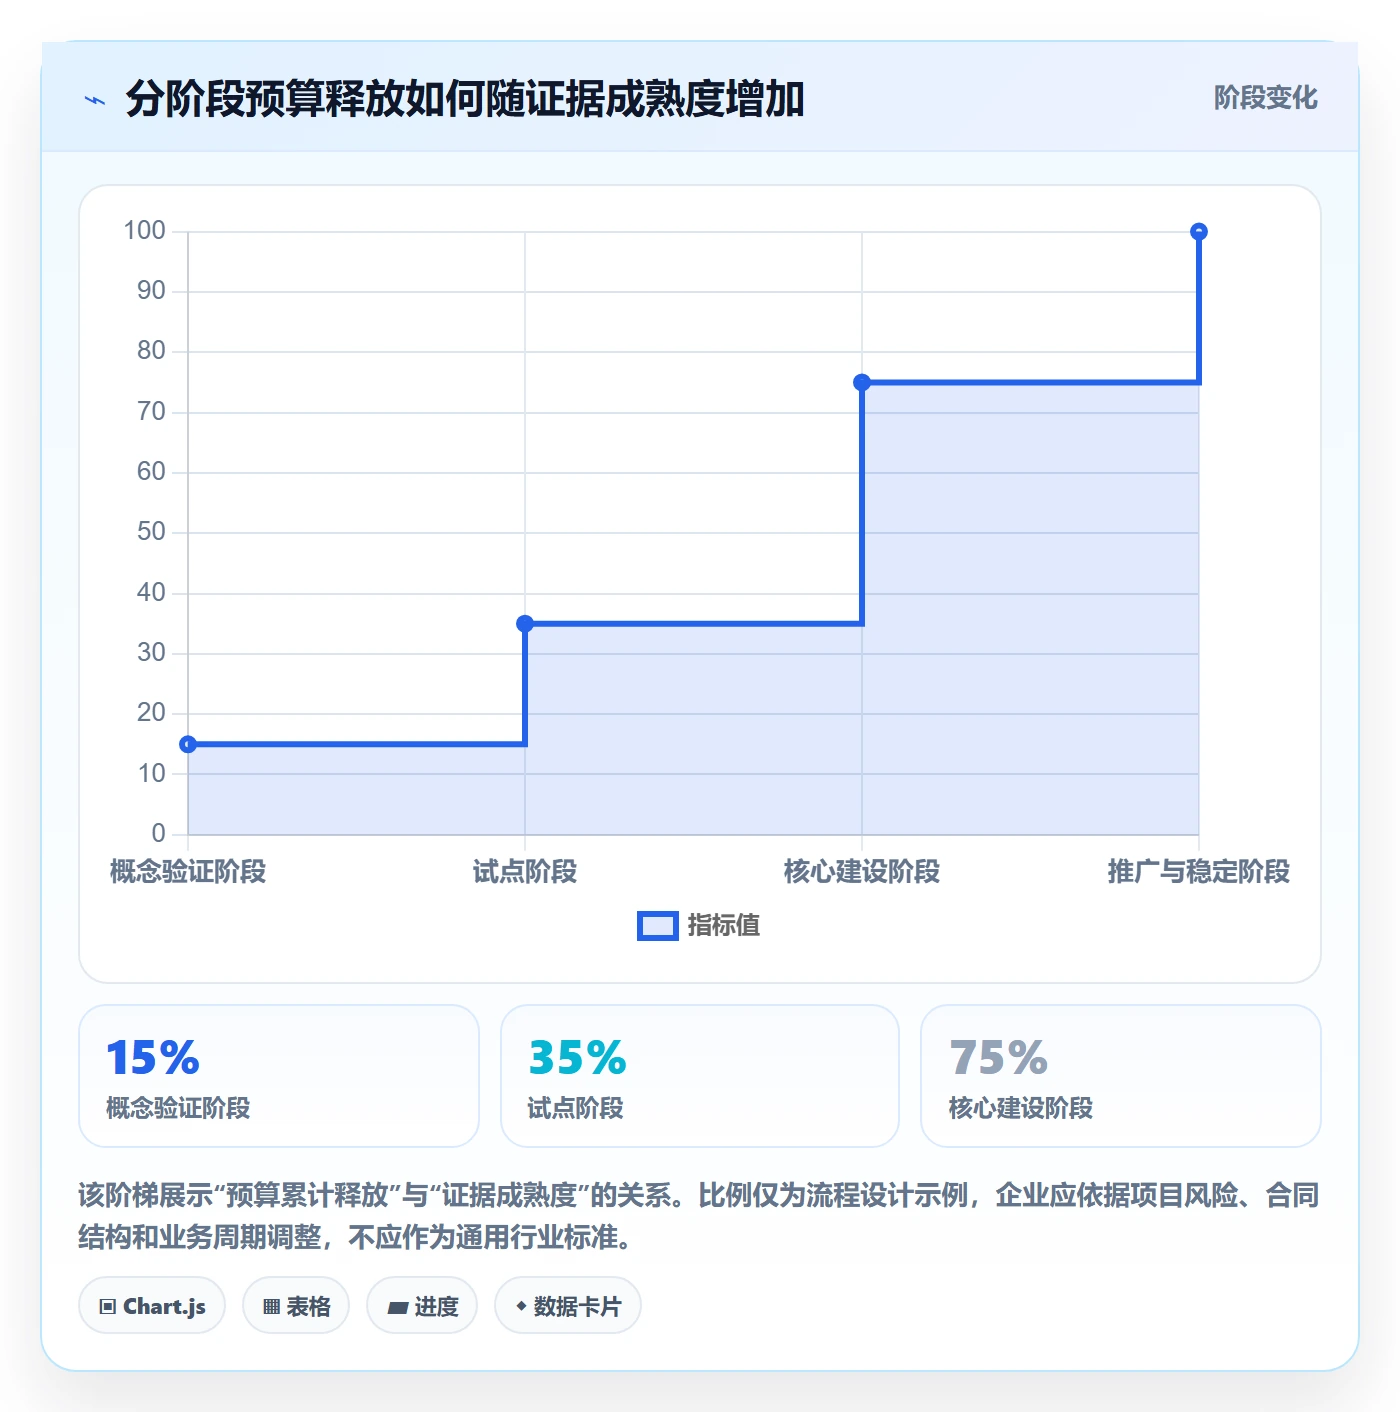
Task: Click the y-axis tick label 50
Action: (x=151, y=532)
